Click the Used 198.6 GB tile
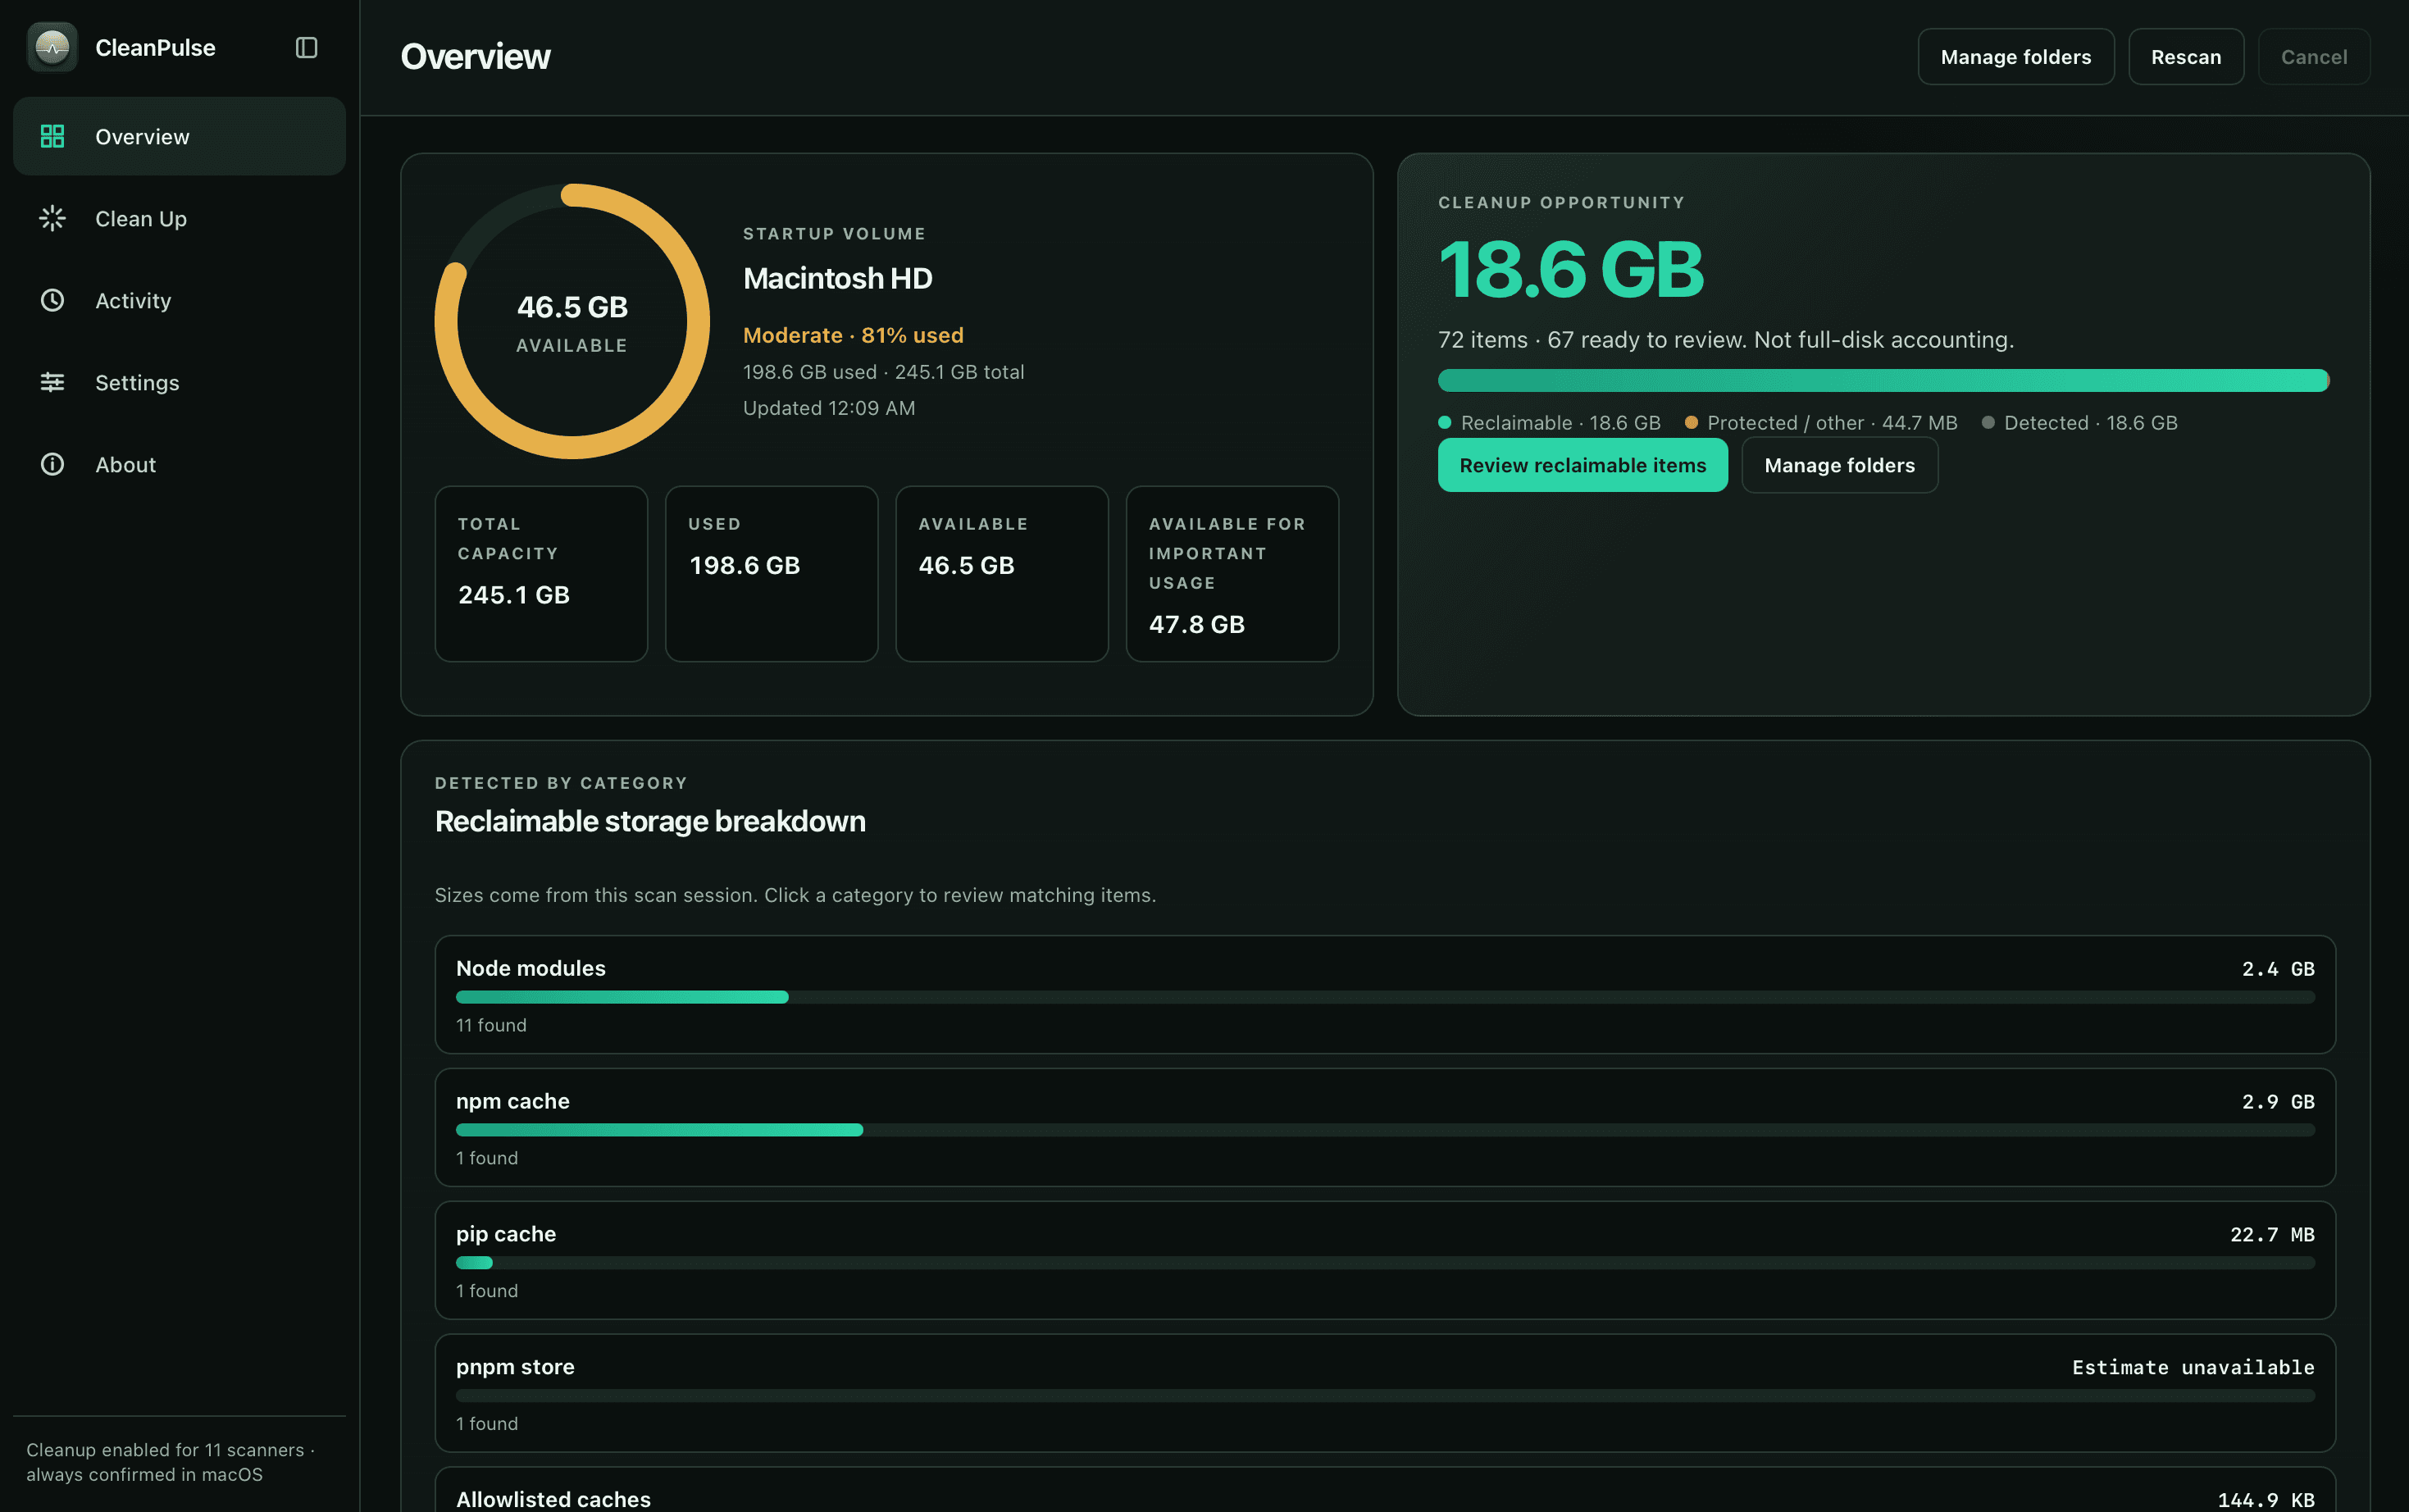 [x=771, y=574]
